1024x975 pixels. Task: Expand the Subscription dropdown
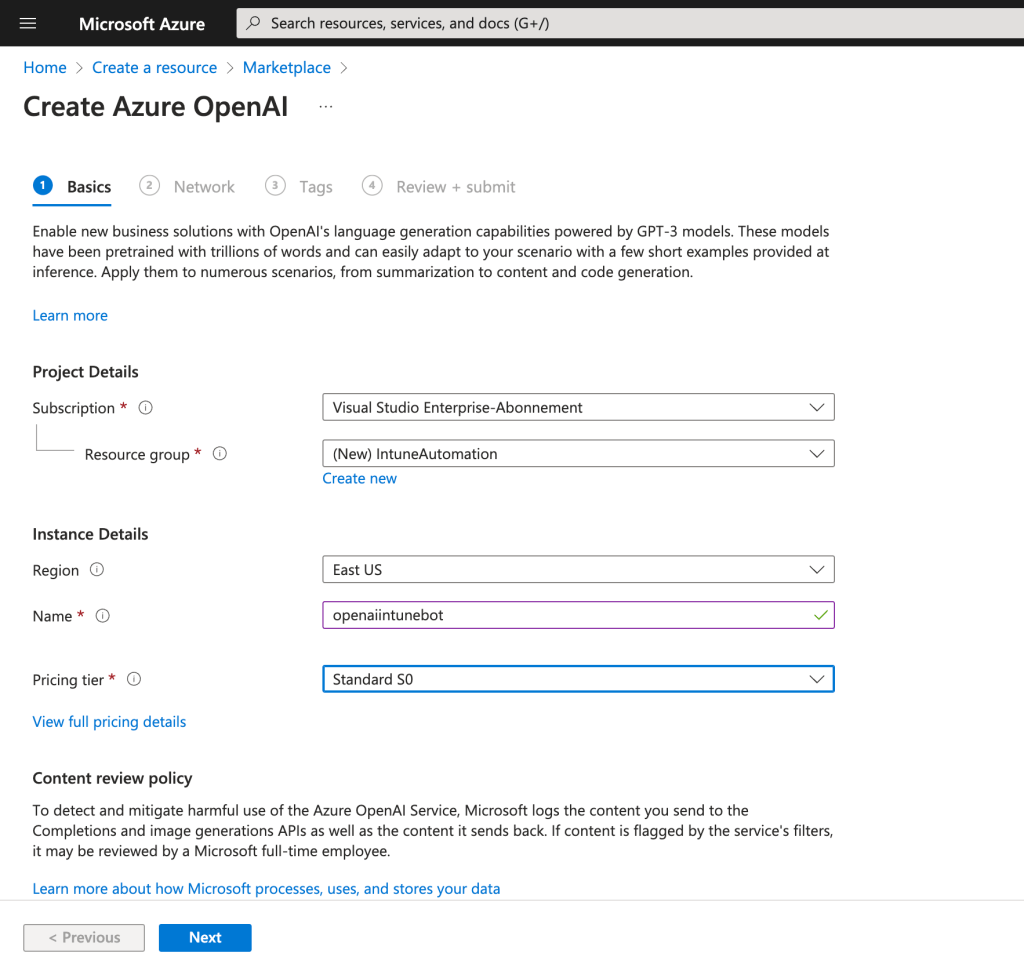point(578,408)
